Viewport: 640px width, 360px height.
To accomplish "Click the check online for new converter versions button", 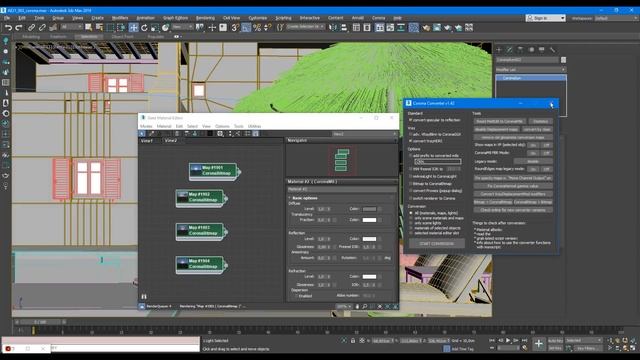I will pyautogui.click(x=513, y=210).
